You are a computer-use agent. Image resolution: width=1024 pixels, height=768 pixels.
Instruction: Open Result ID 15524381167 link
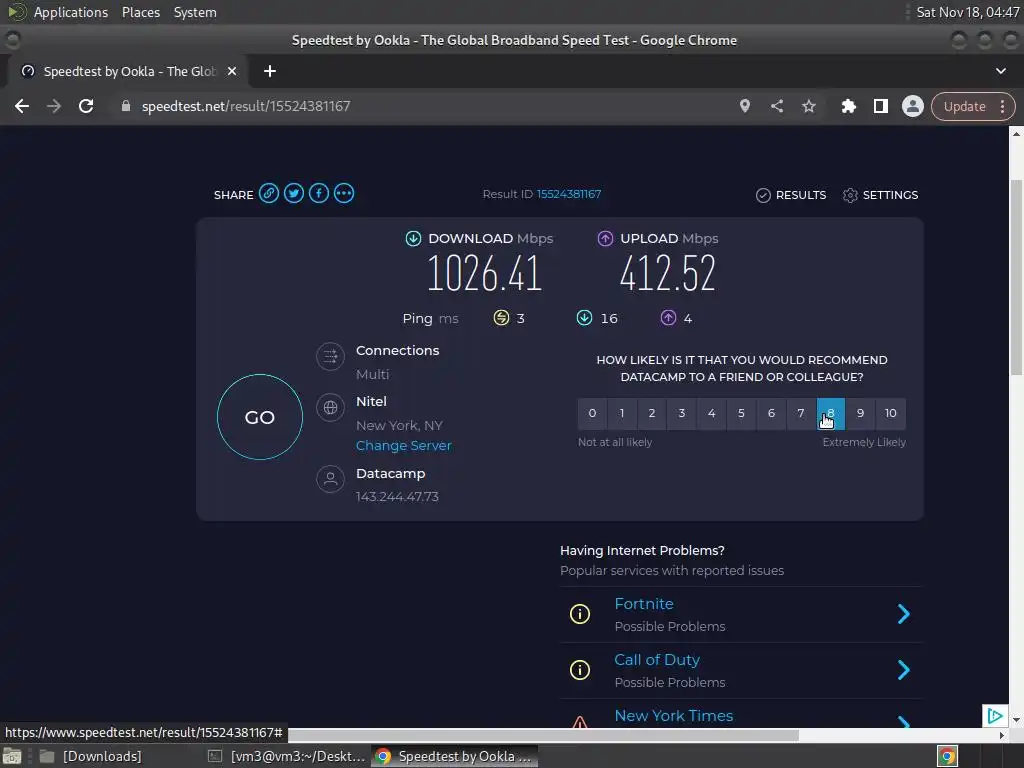(569, 194)
